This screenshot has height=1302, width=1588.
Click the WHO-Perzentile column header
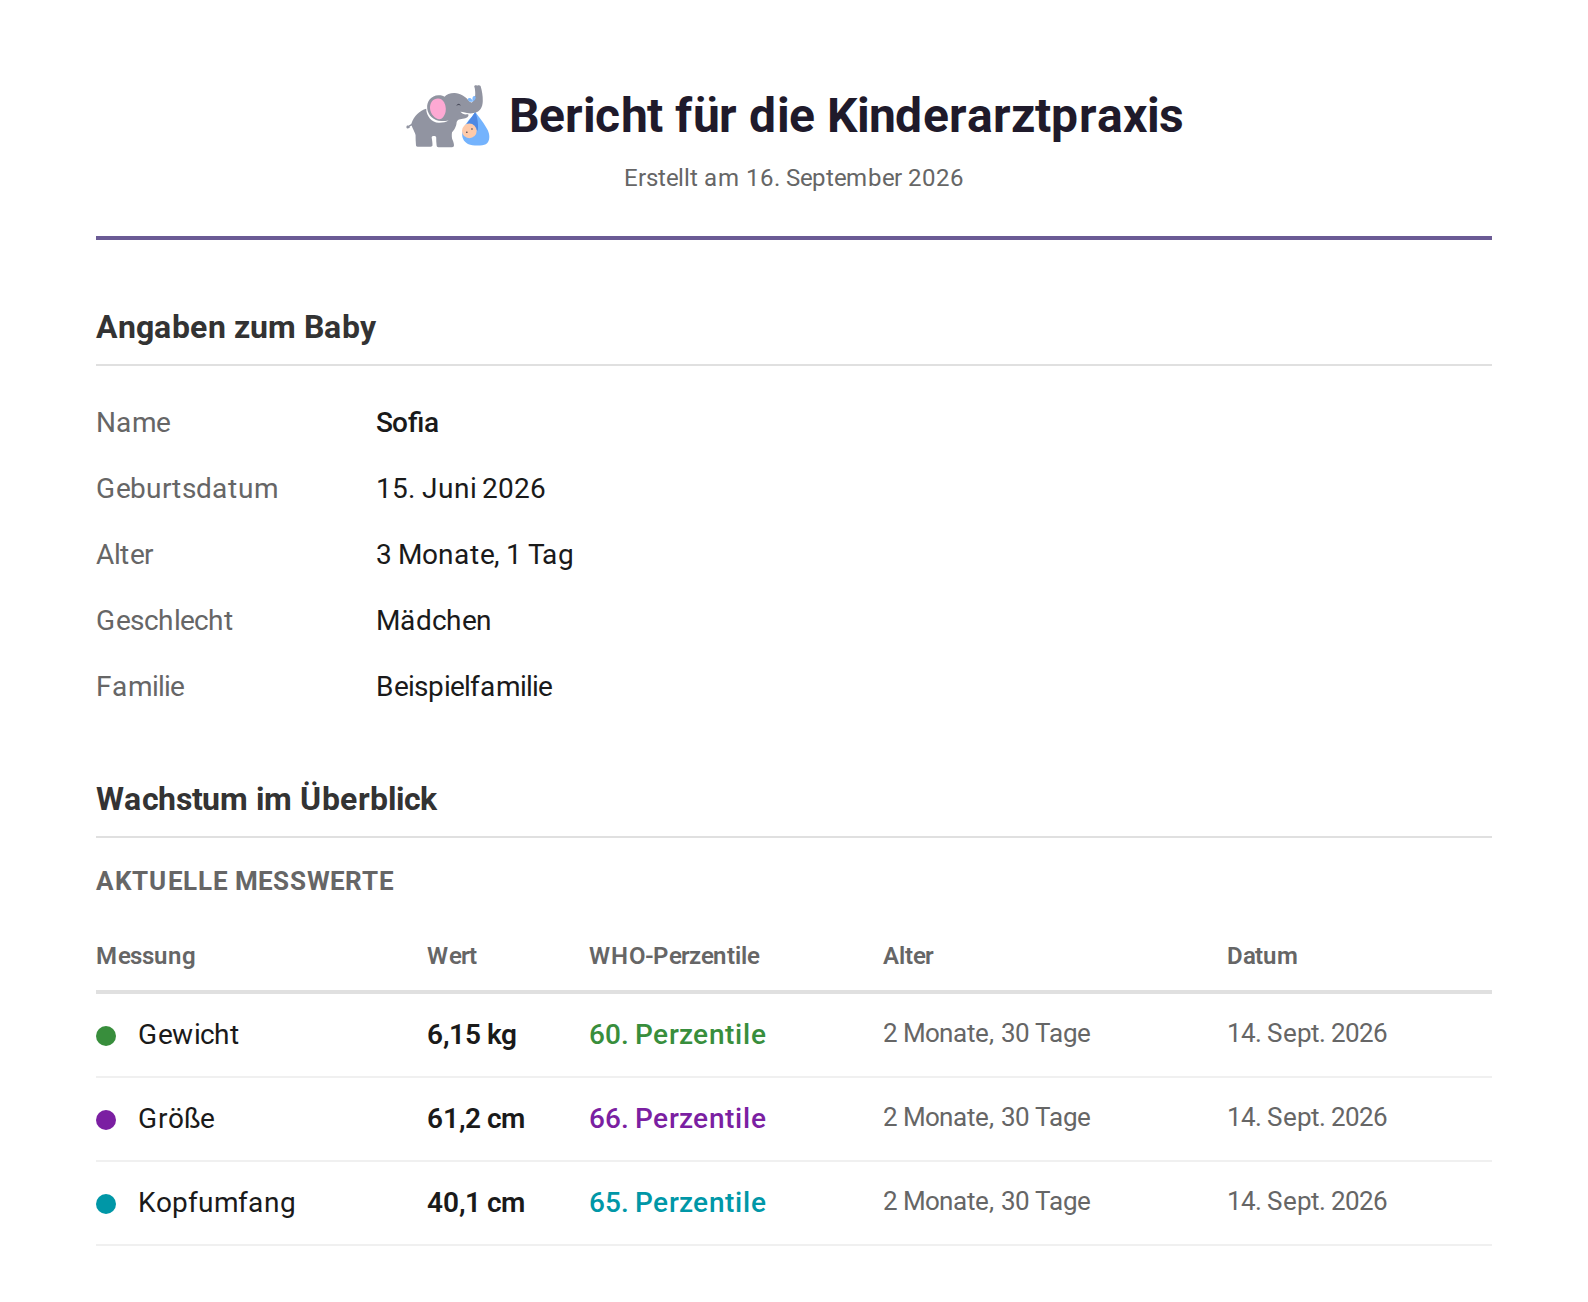674,956
